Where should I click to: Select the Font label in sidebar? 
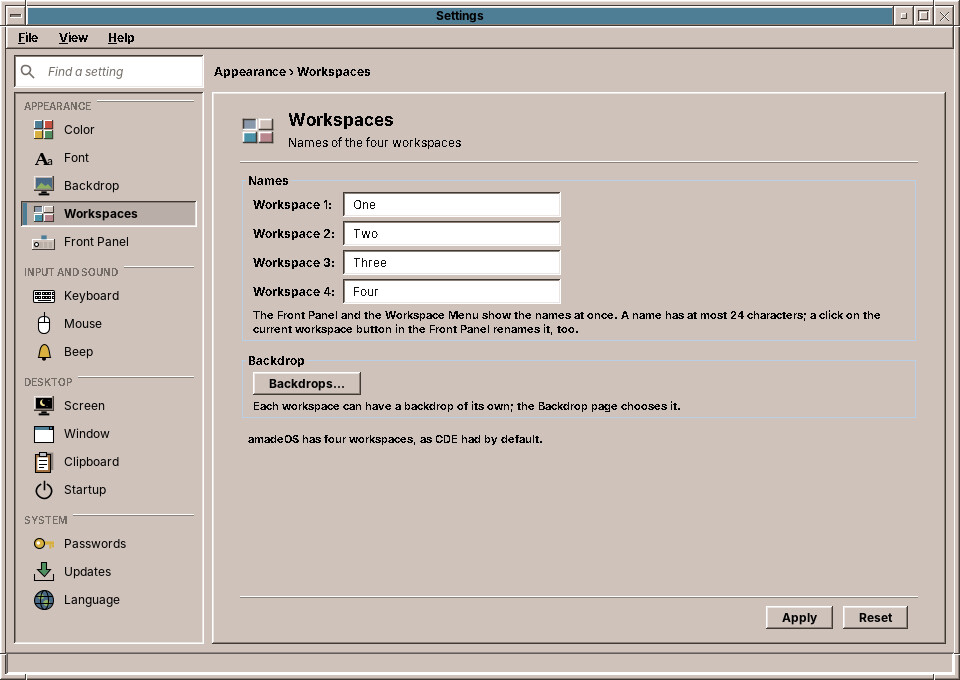77,158
